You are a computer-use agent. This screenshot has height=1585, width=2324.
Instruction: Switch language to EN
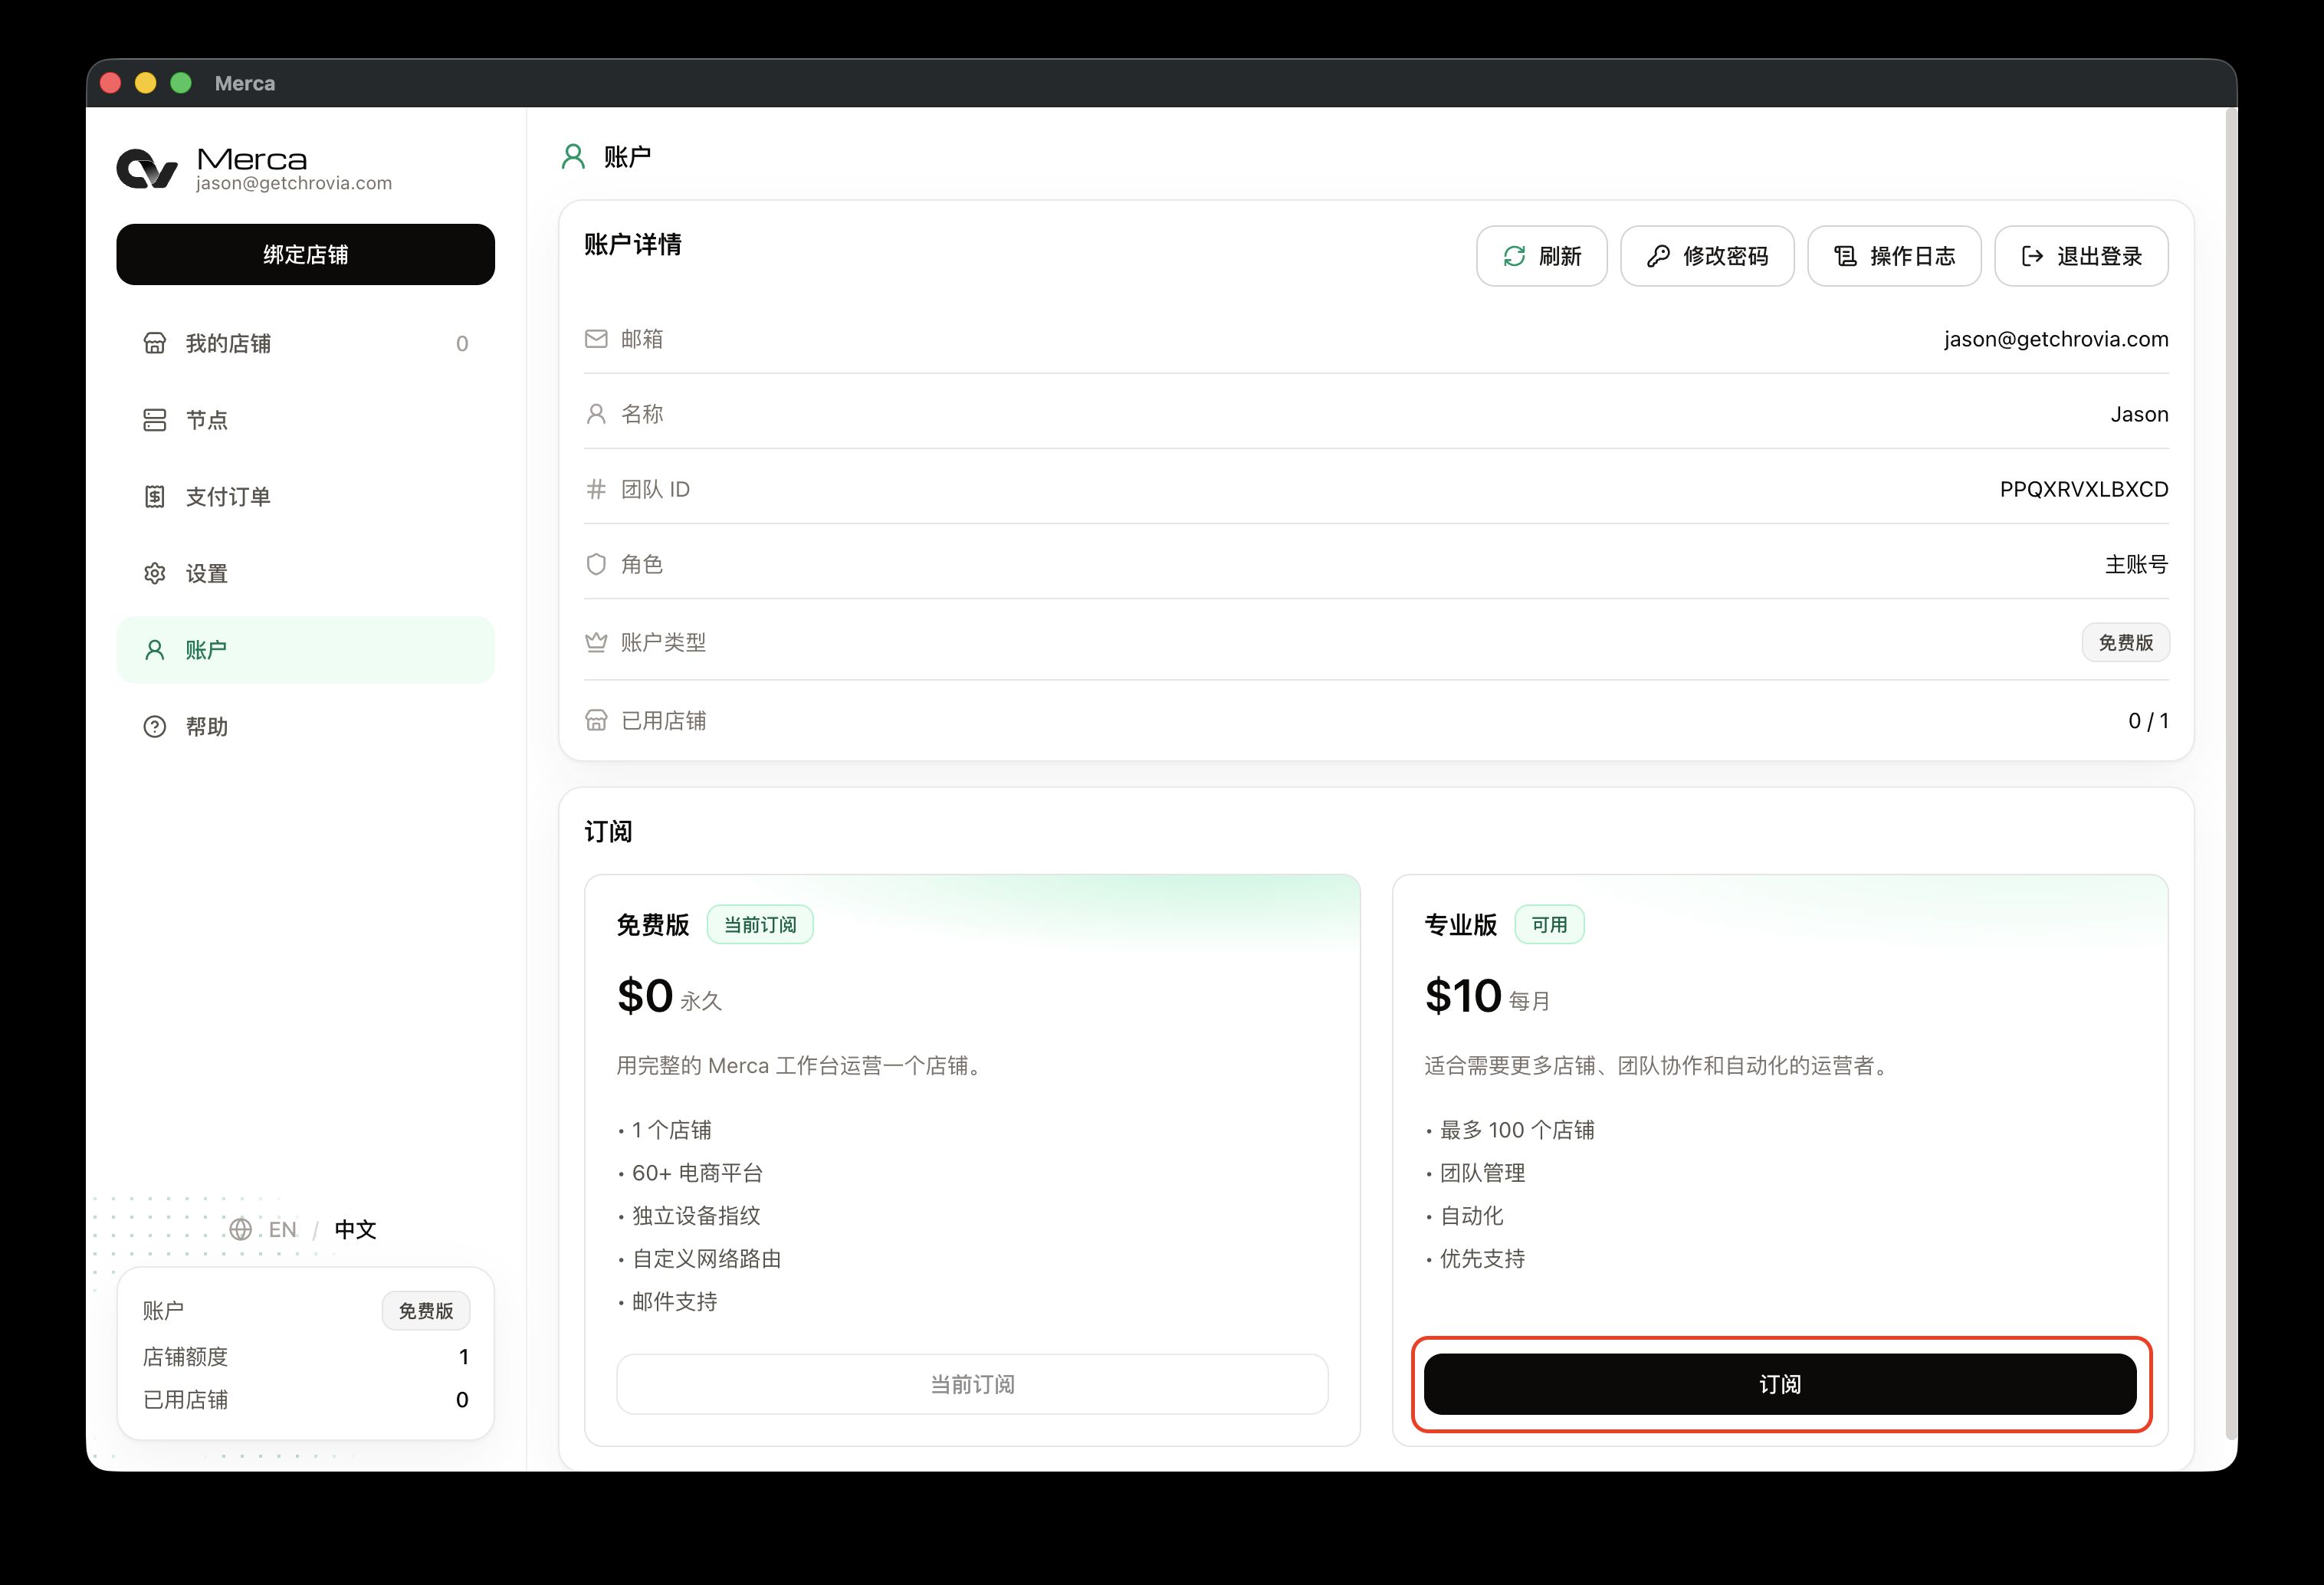[x=283, y=1229]
